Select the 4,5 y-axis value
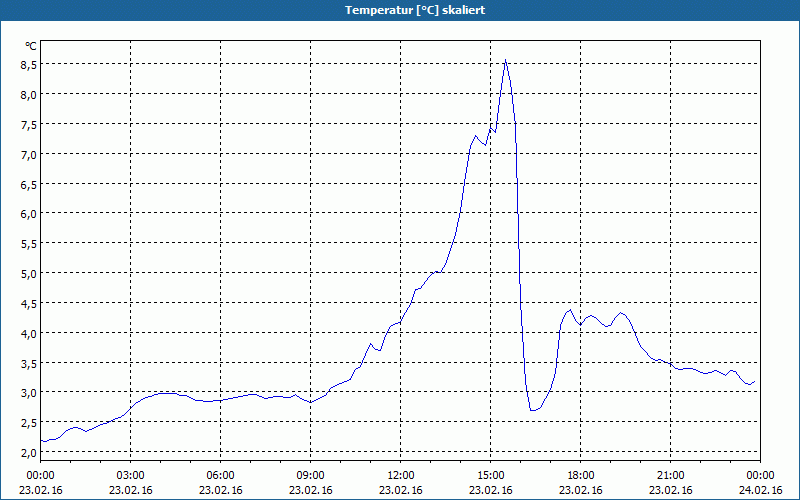The height and width of the screenshot is (500, 800). (x=28, y=304)
